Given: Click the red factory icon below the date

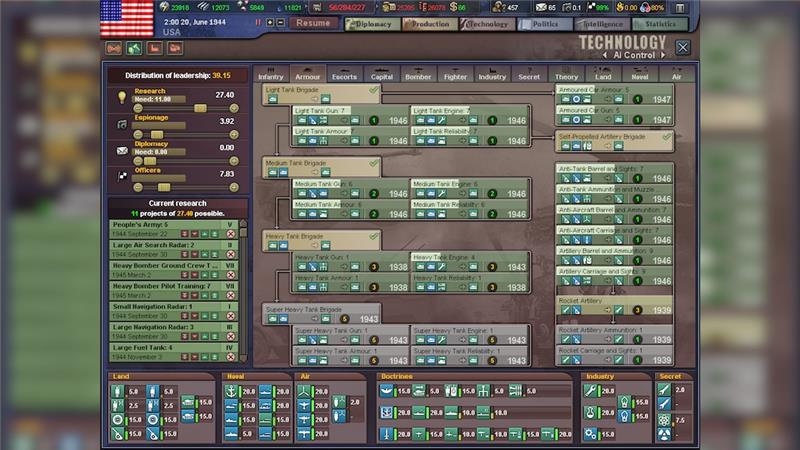Looking at the screenshot, I should tap(155, 48).
